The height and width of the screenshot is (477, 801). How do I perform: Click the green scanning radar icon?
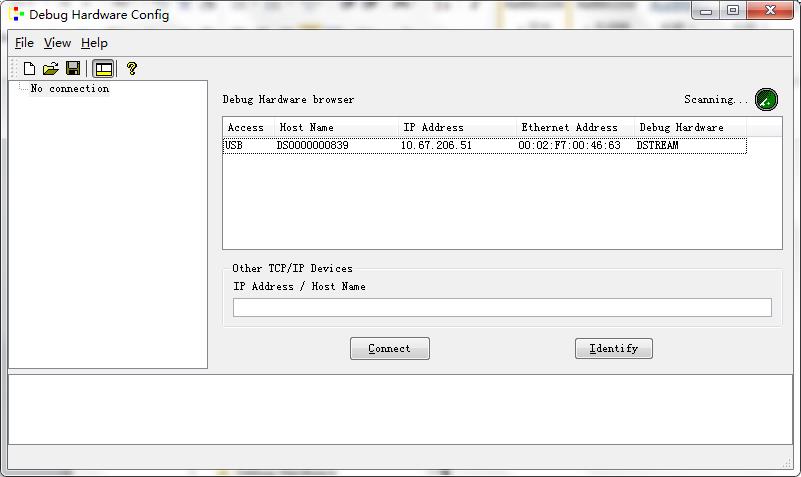click(766, 100)
